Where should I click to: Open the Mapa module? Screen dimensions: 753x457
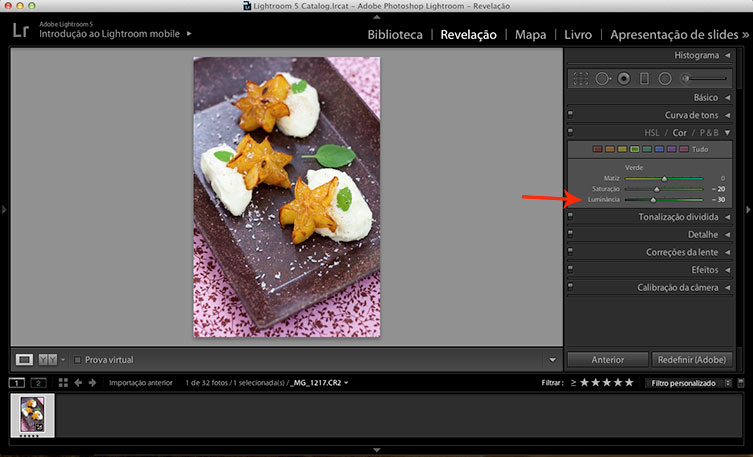point(530,34)
